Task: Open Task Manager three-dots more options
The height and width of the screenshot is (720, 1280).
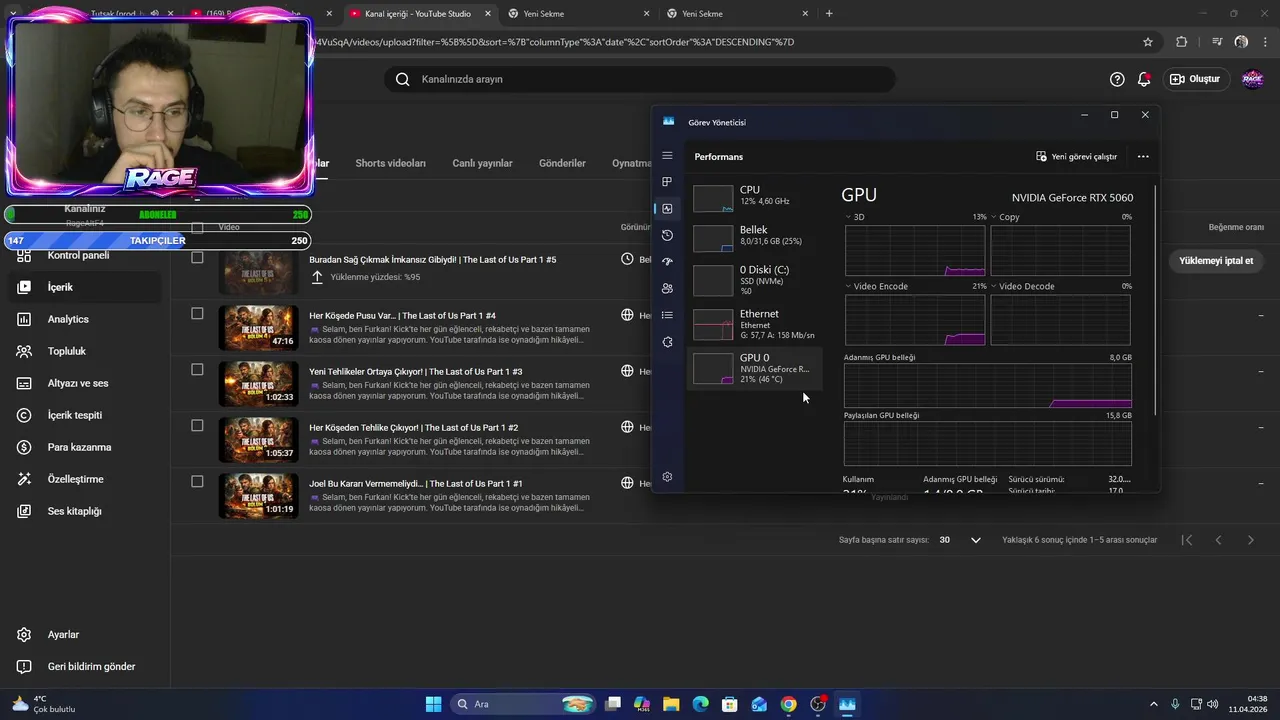Action: (x=1143, y=157)
